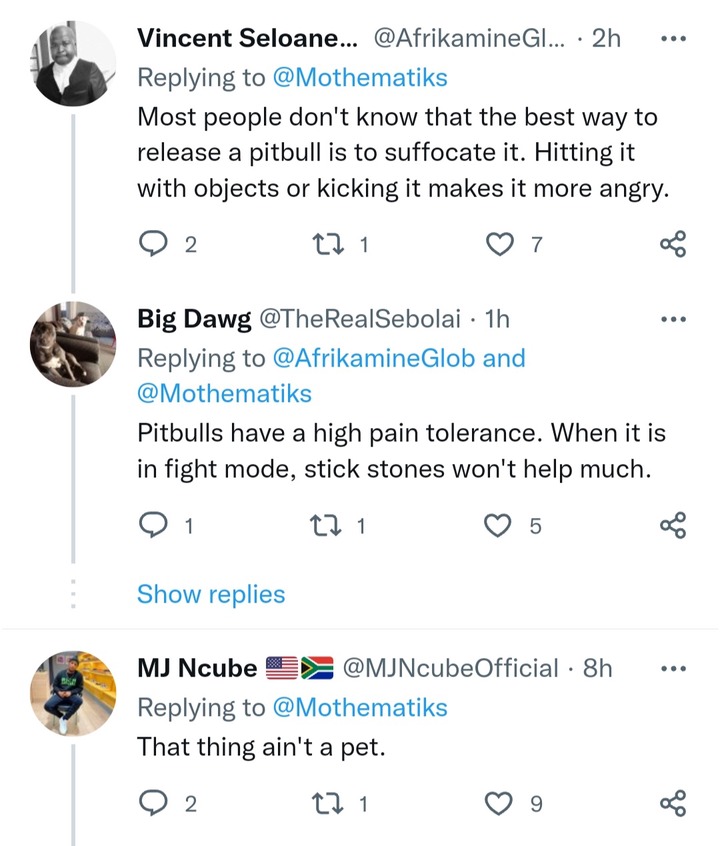Share MJ Ncube's tweet
The image size is (720, 846).
[x=674, y=803]
